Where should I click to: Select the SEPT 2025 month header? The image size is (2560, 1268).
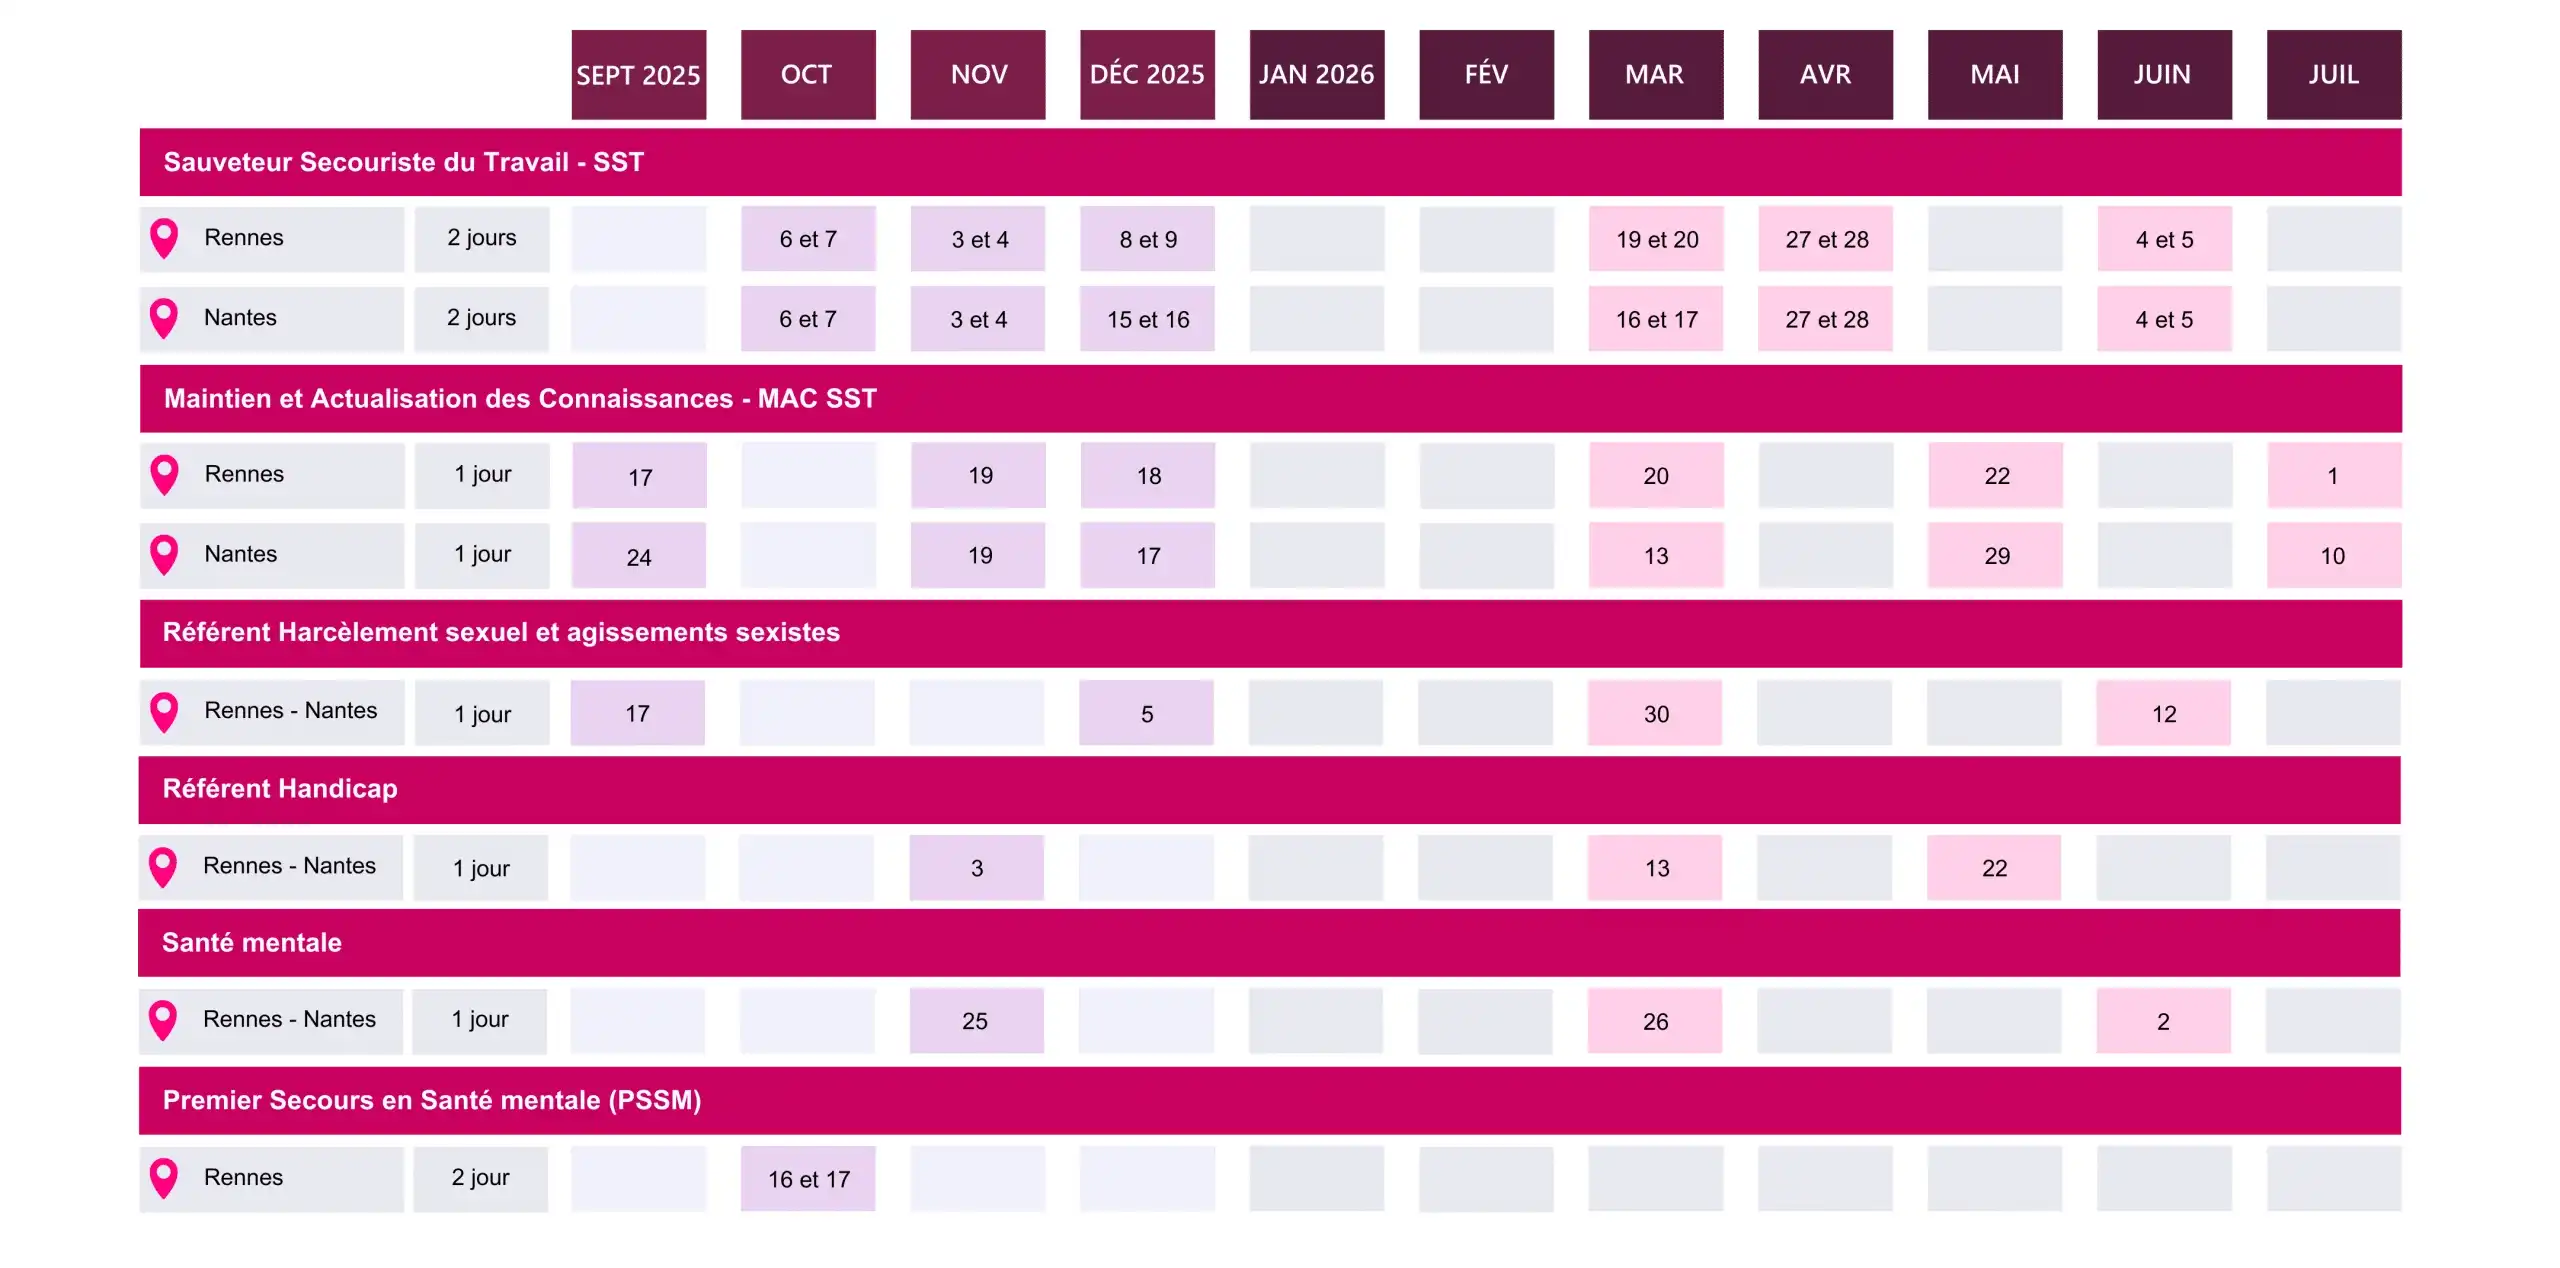click(x=638, y=75)
